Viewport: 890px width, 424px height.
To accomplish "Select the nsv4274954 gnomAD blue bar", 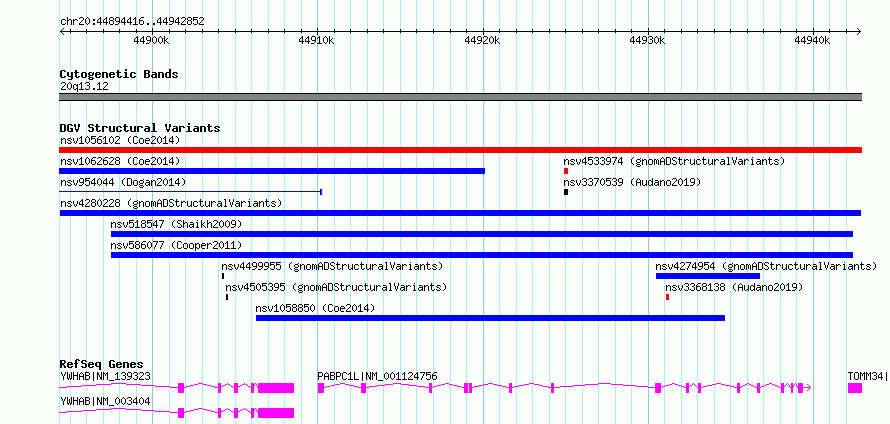I will tap(708, 276).
